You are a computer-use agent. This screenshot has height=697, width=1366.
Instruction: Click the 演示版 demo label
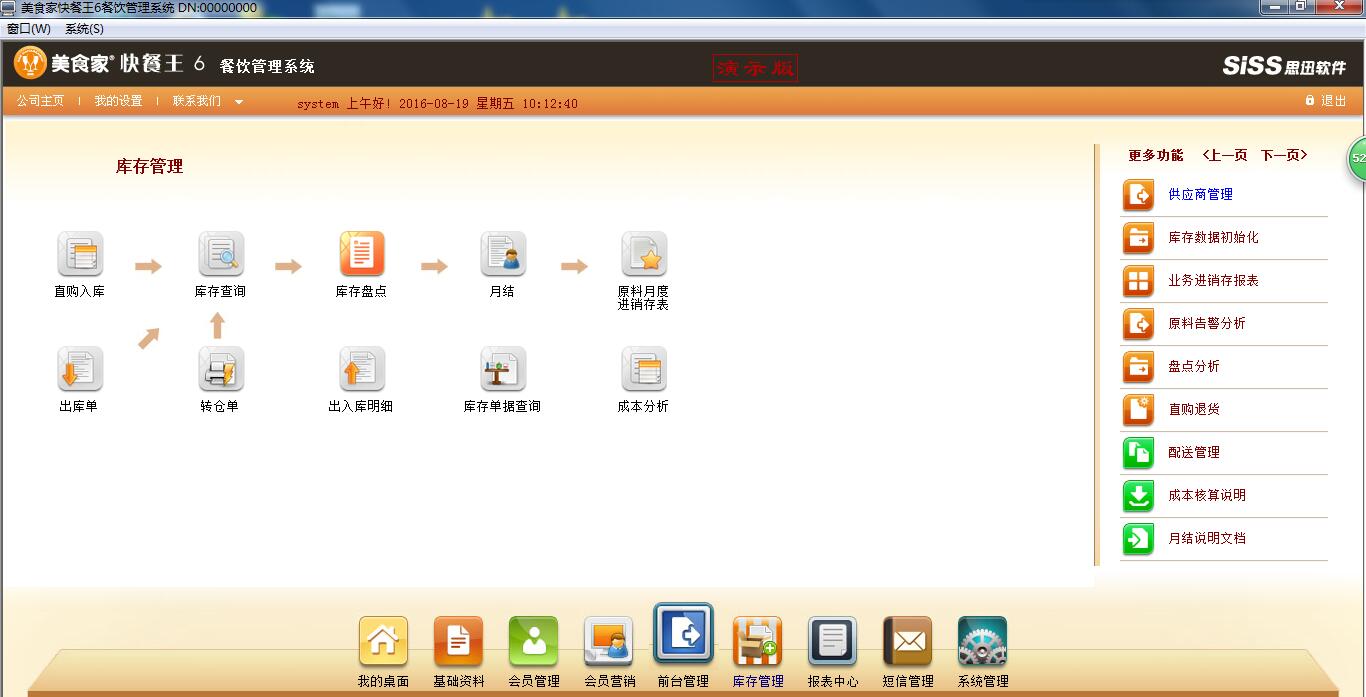pos(755,68)
